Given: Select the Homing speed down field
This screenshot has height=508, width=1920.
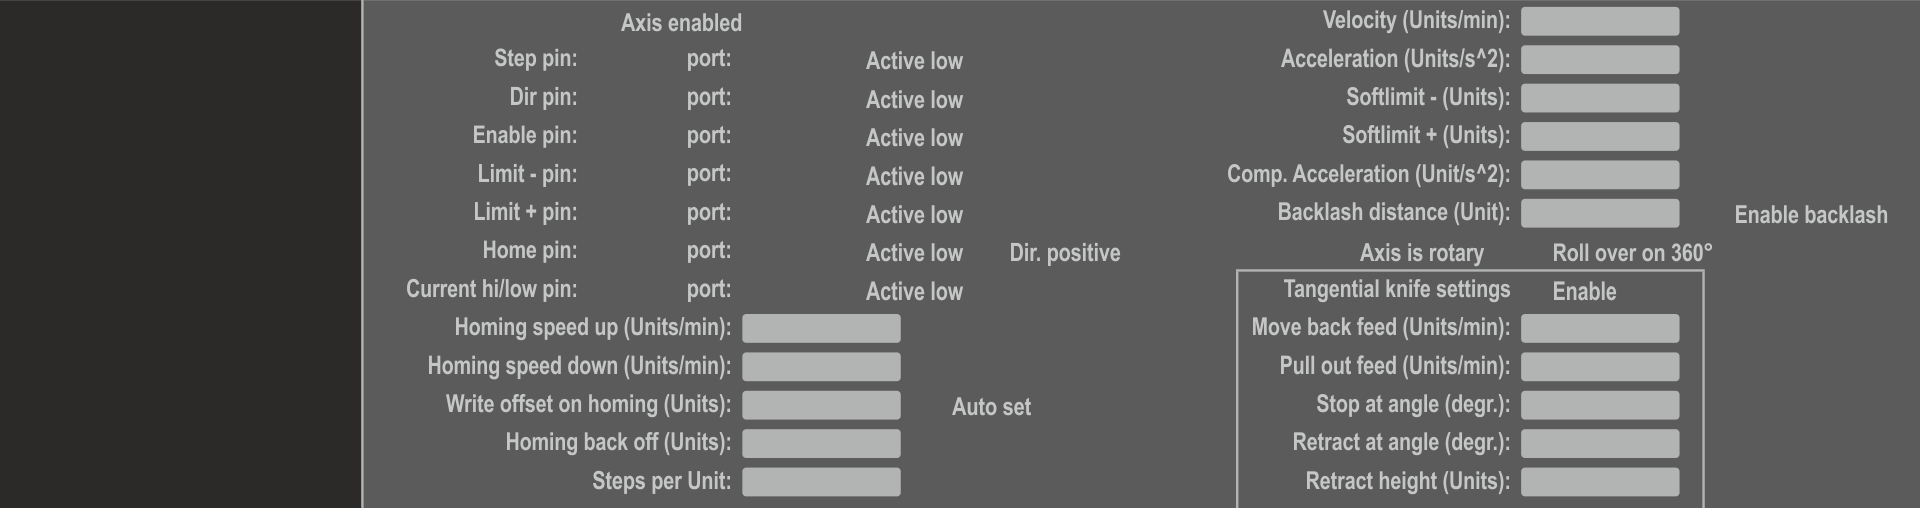Looking at the screenshot, I should tap(821, 367).
